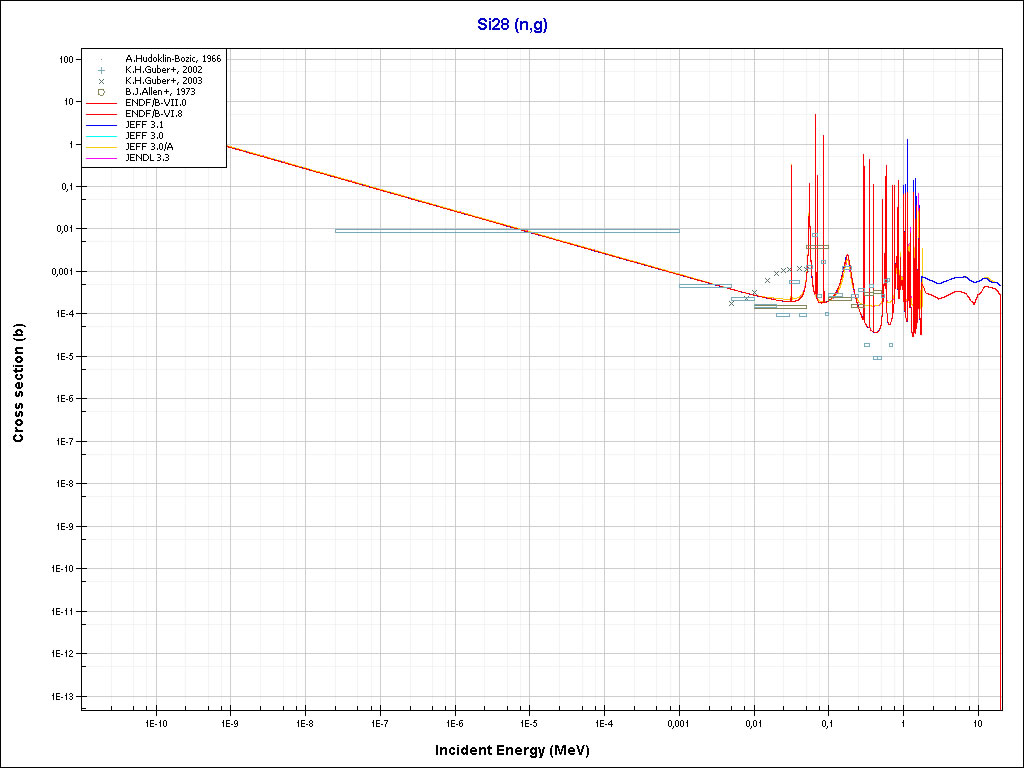Click the 1E-7 tick on the cross section axis
The image size is (1024, 768).
pos(63,441)
